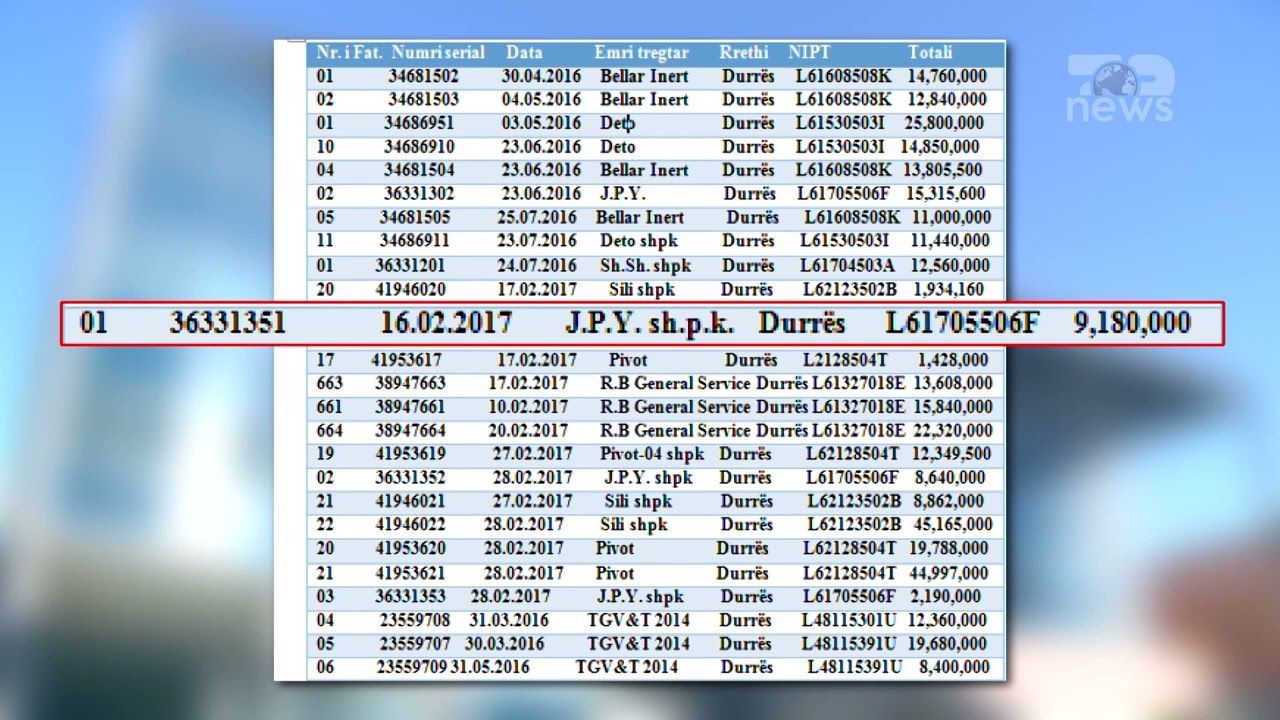Click the total 8,400,000
The height and width of the screenshot is (720, 1280).
953,667
